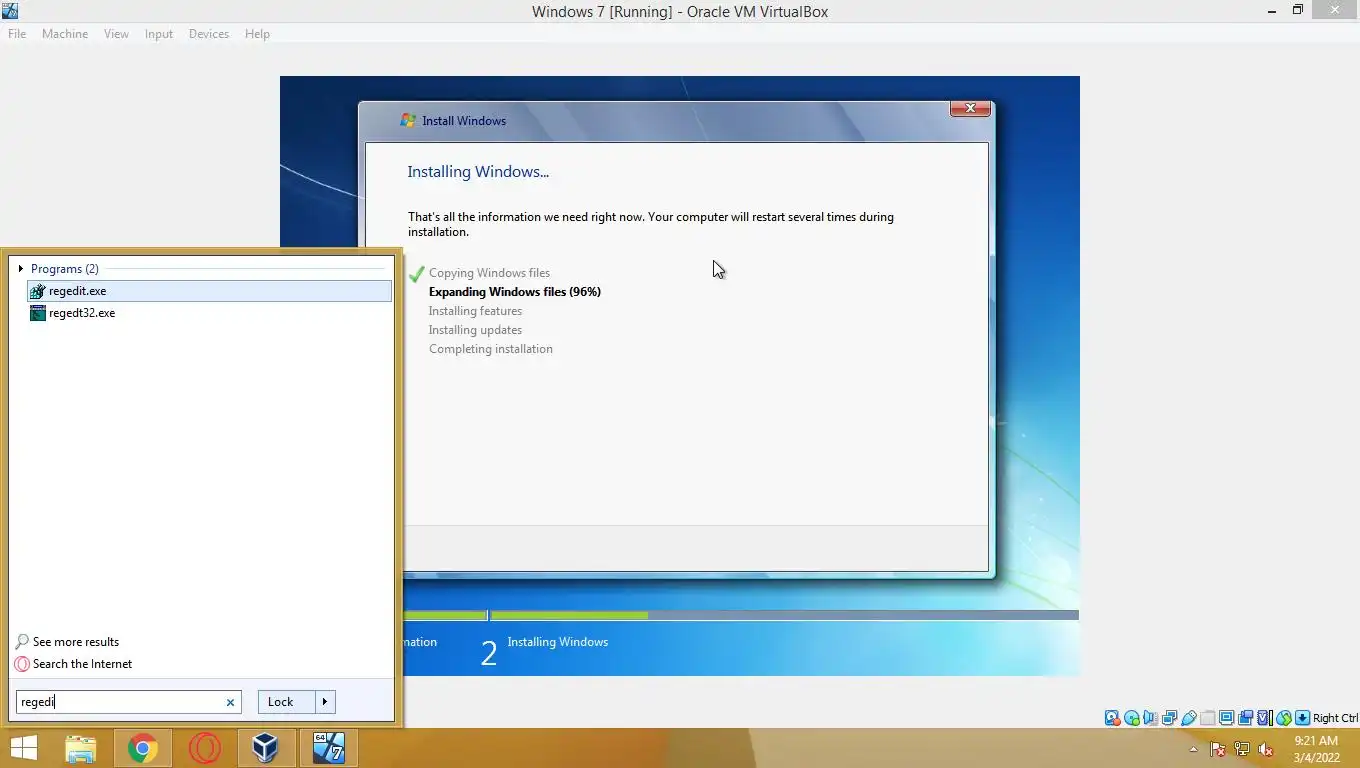This screenshot has width=1360, height=768.
Task: Click the Completing installation step
Action: [491, 349]
